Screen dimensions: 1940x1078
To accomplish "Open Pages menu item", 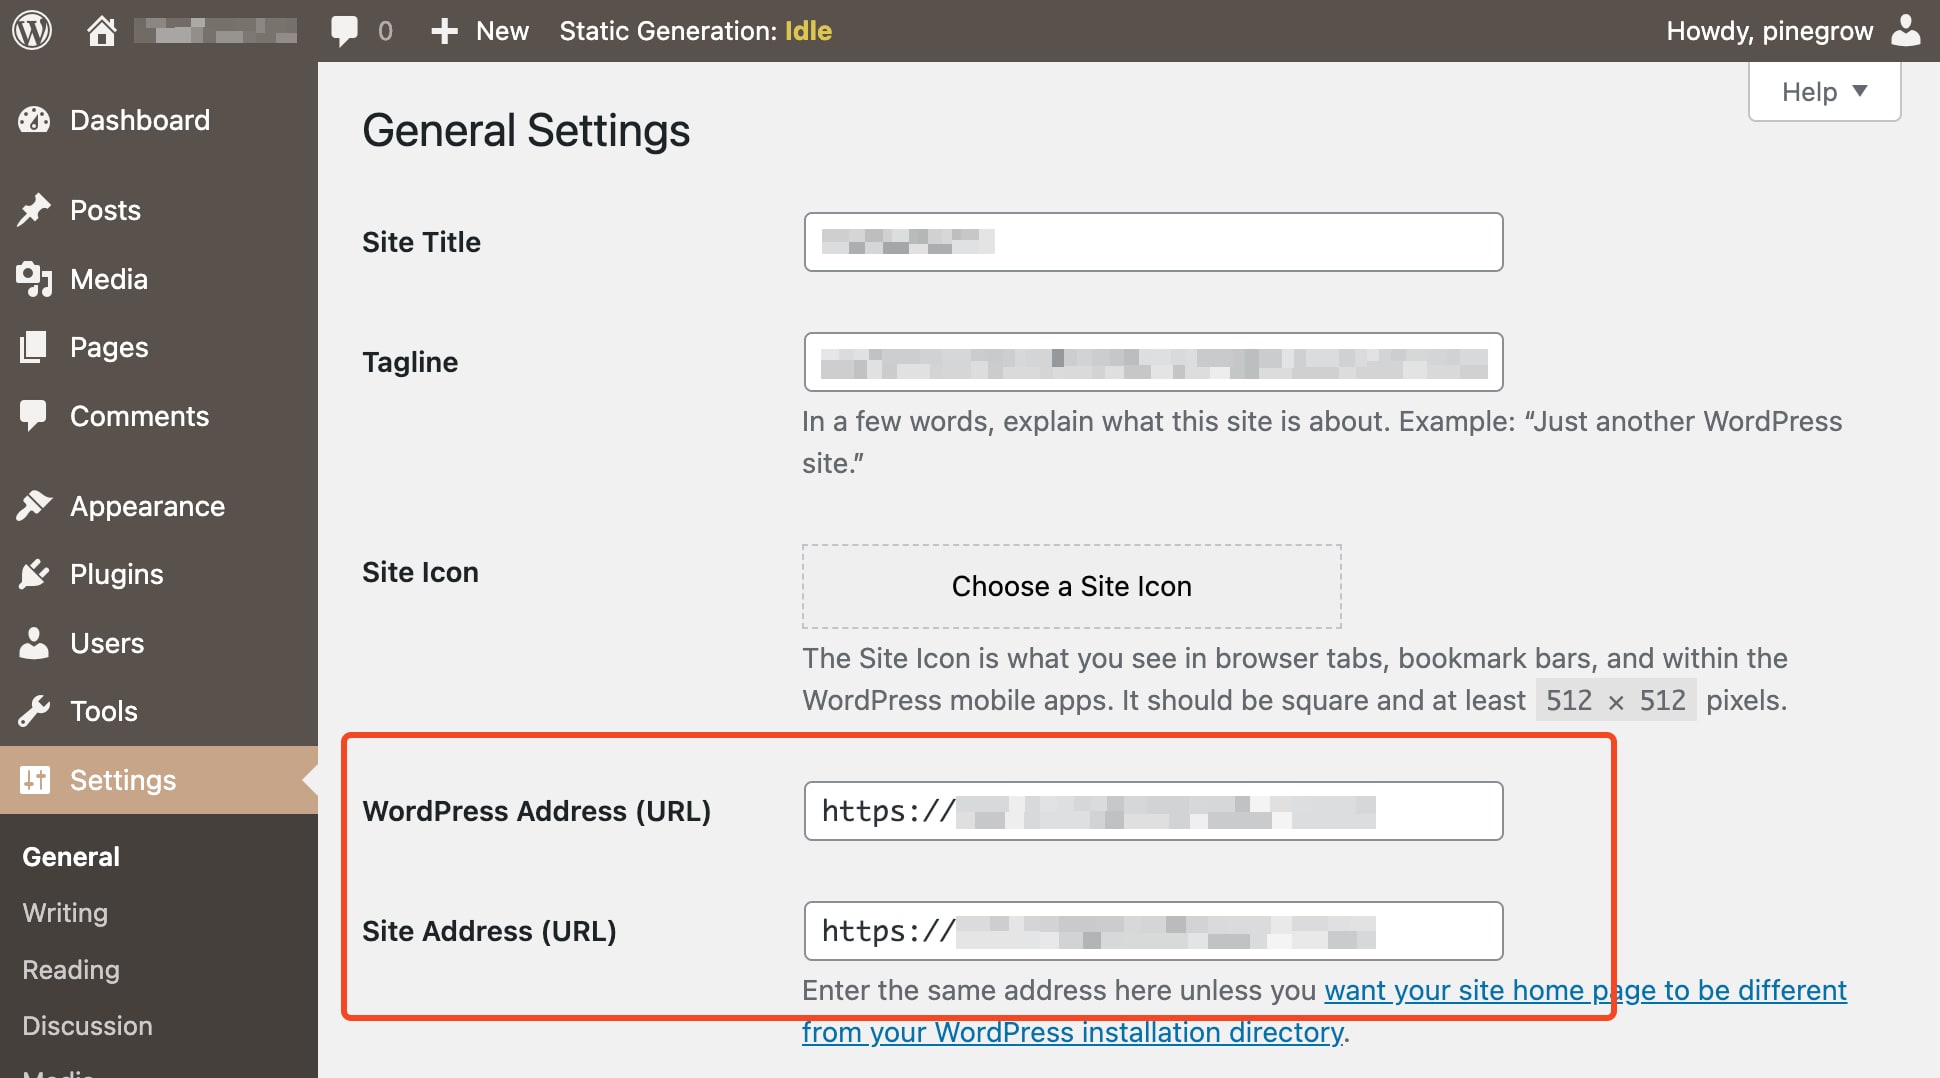I will coord(159,347).
